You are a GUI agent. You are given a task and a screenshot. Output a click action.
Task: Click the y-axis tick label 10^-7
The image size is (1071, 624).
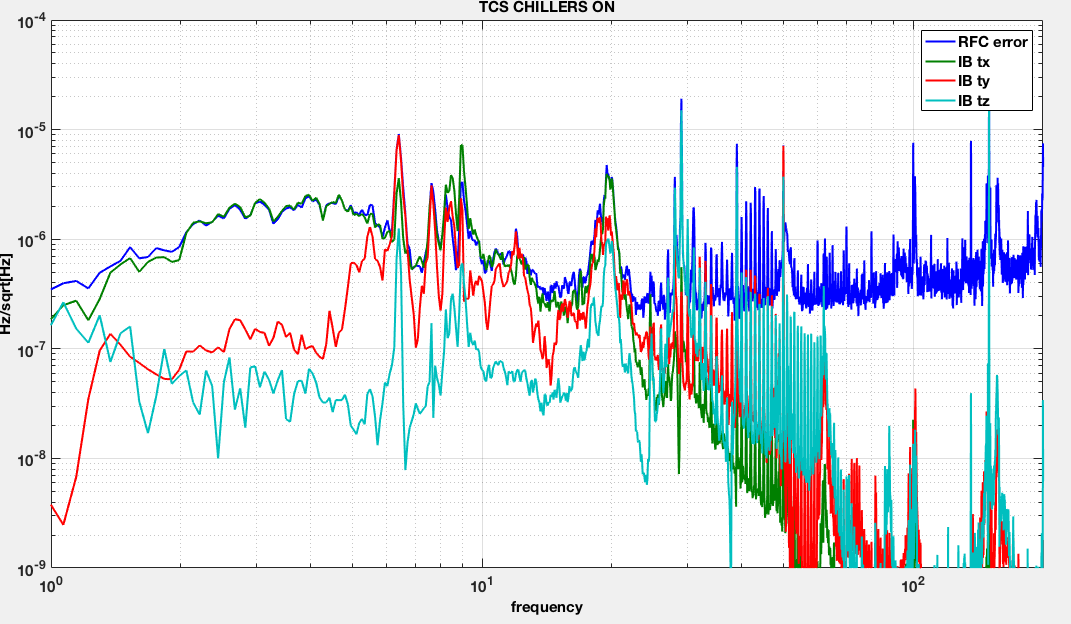pyautogui.click(x=31, y=350)
